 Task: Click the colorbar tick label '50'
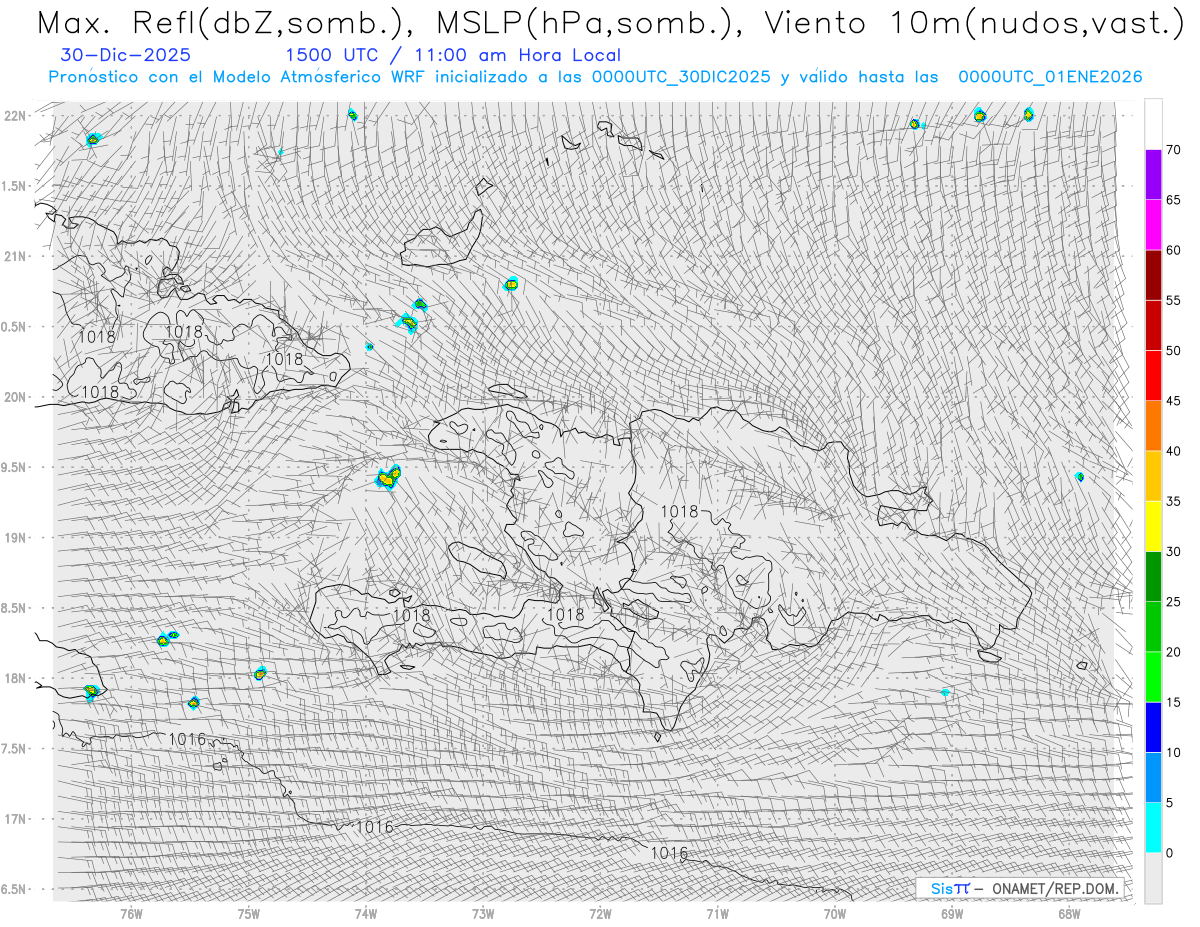[1173, 351]
